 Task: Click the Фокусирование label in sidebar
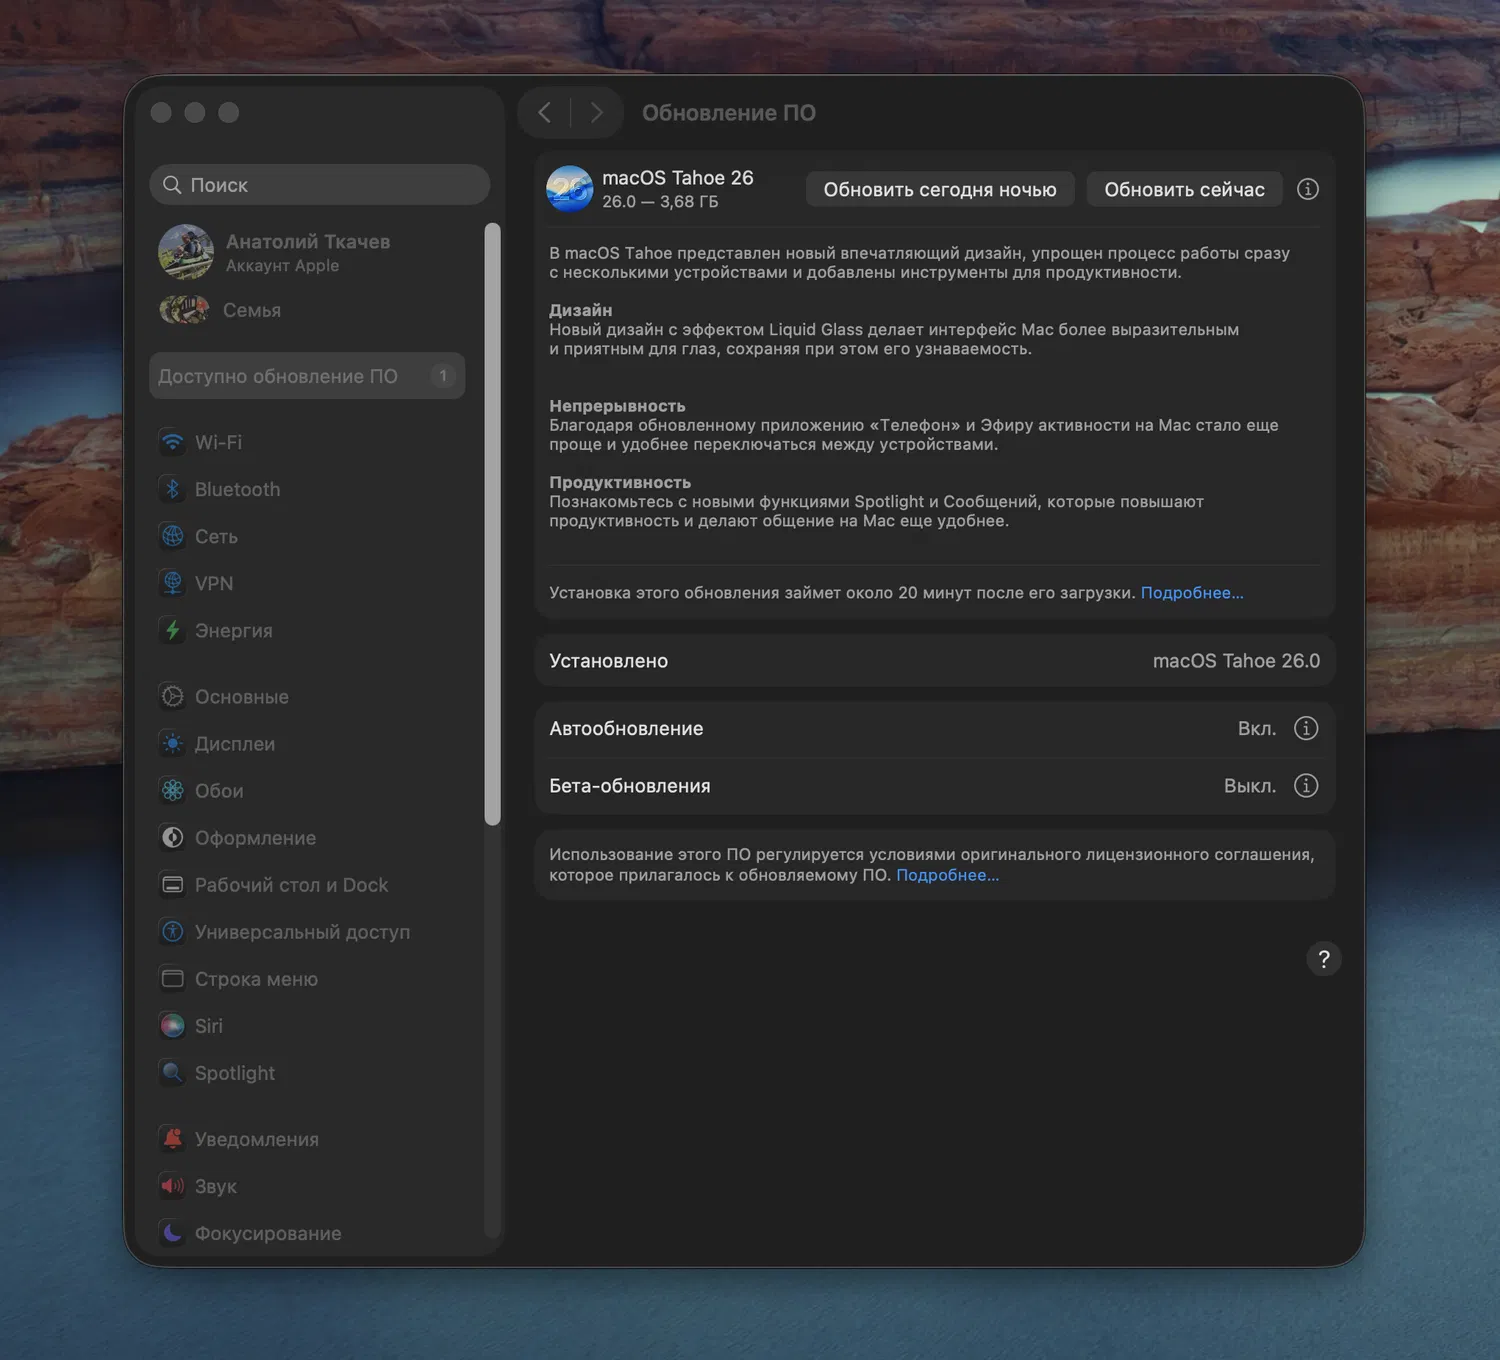pyautogui.click(x=268, y=1232)
